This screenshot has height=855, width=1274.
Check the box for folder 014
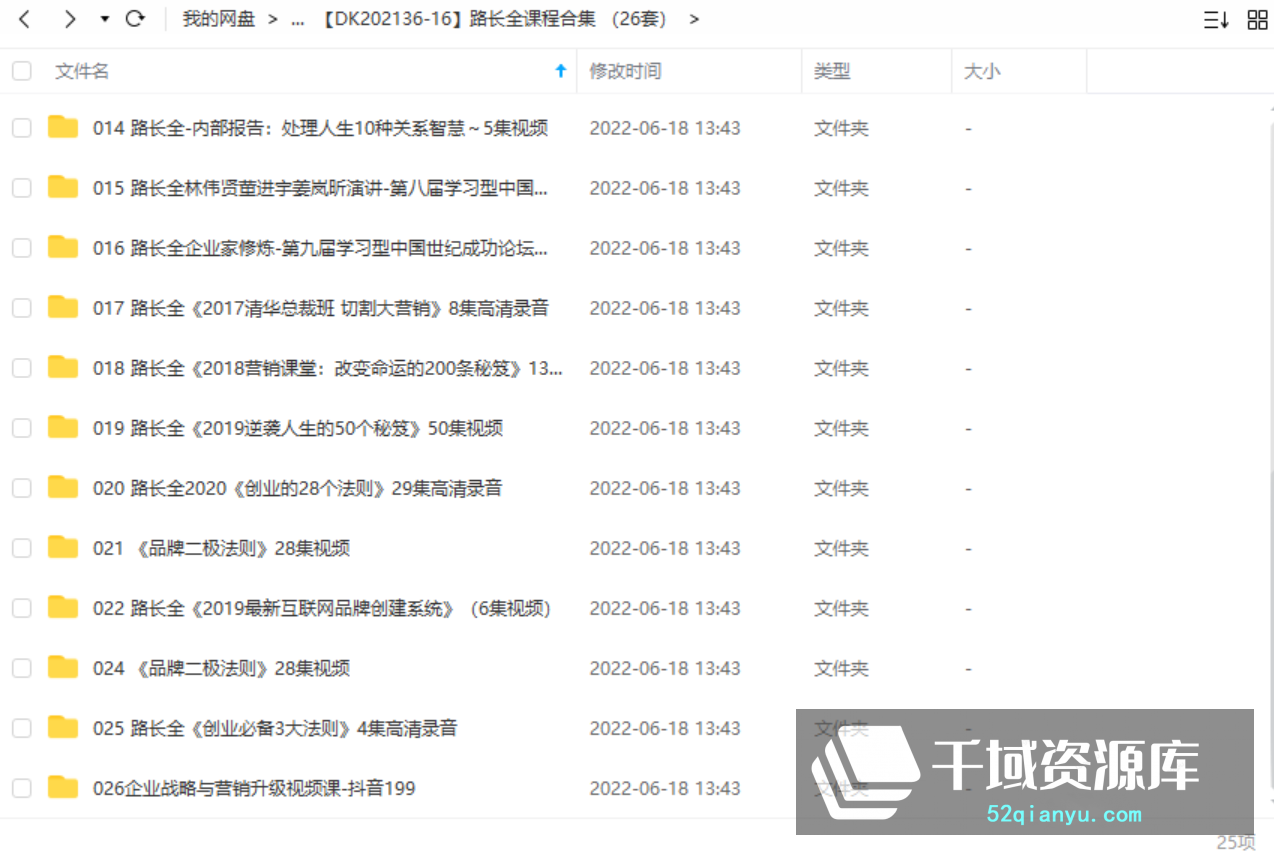point(21,128)
